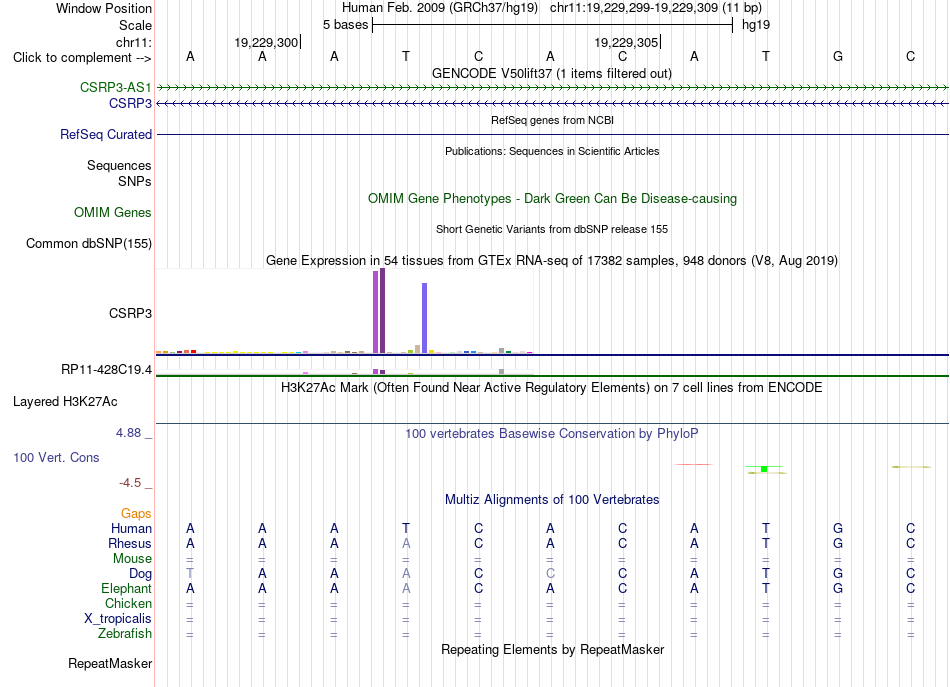Click the blue GTEx expression bar for CSRP3
The width and height of the screenshot is (950, 687).
click(x=425, y=318)
